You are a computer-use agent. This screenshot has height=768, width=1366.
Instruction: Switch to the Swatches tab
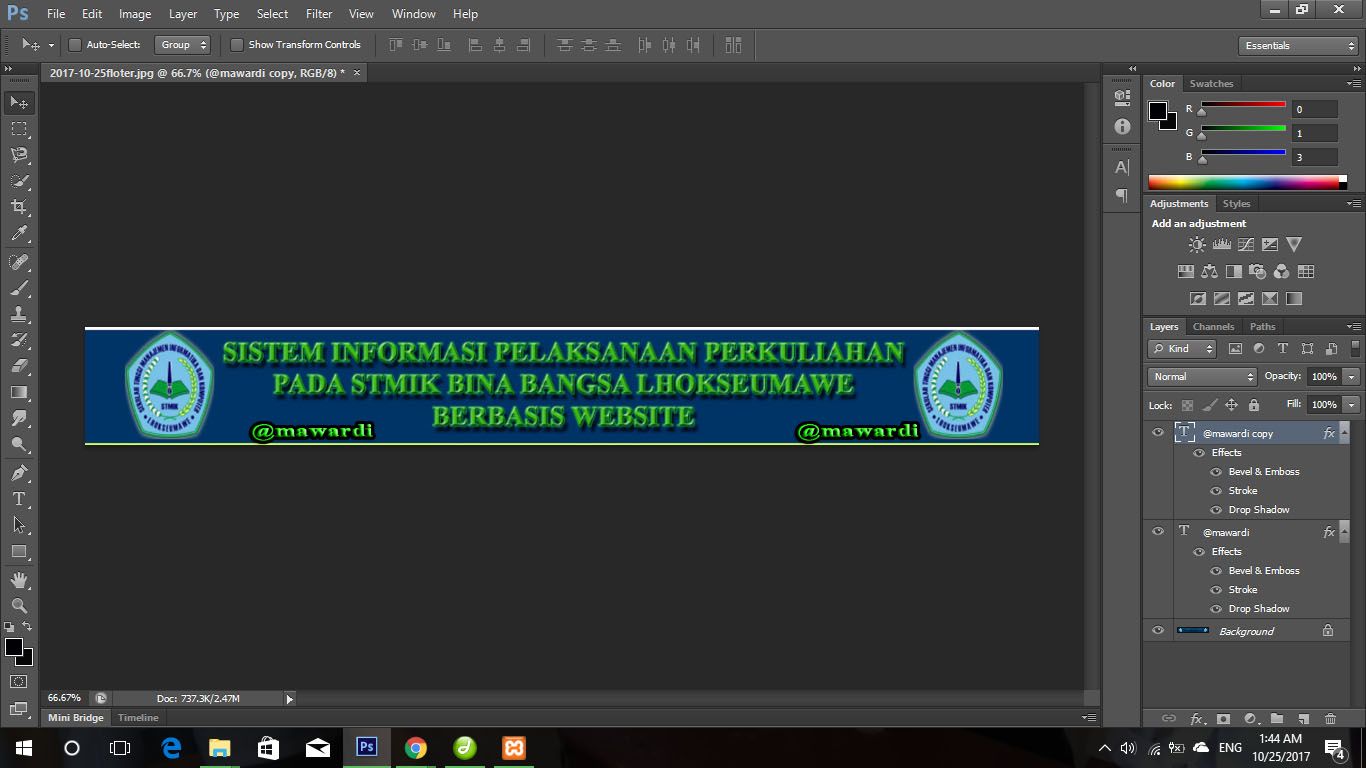pos(1211,84)
